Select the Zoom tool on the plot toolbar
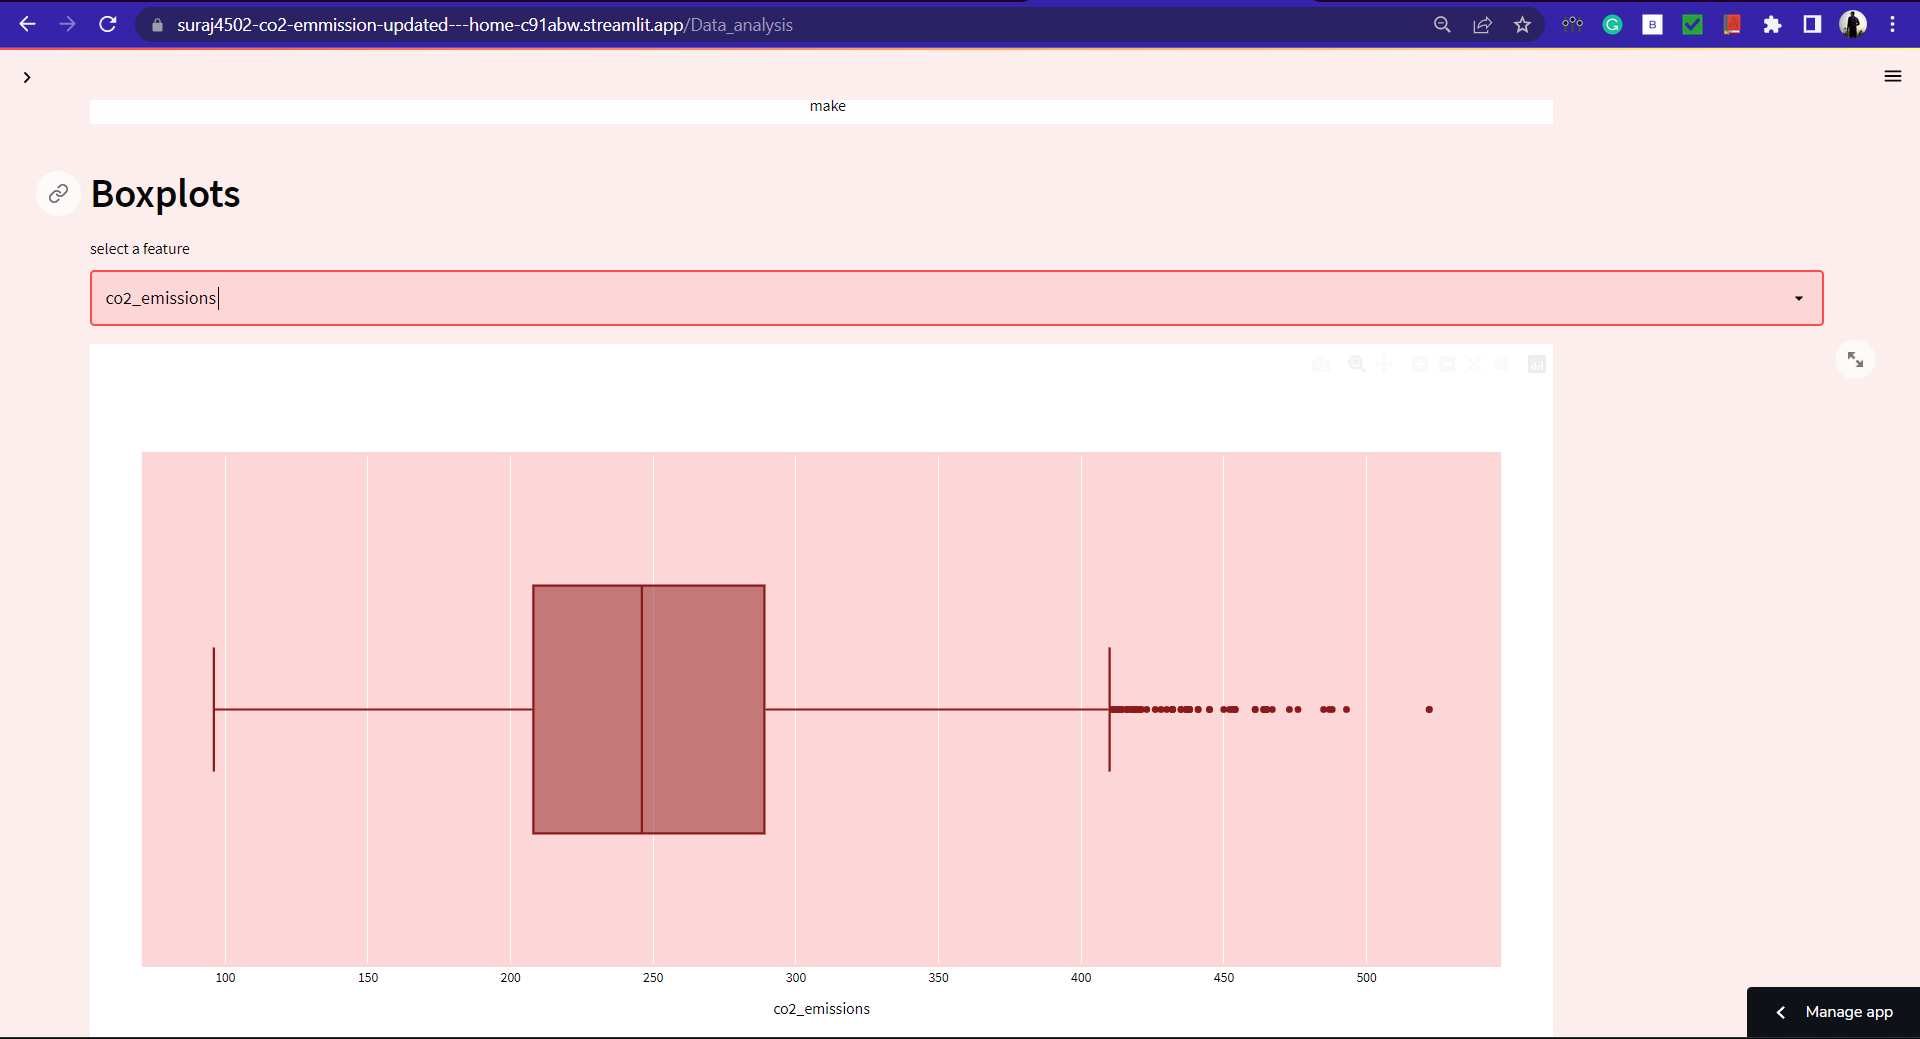 click(x=1356, y=364)
